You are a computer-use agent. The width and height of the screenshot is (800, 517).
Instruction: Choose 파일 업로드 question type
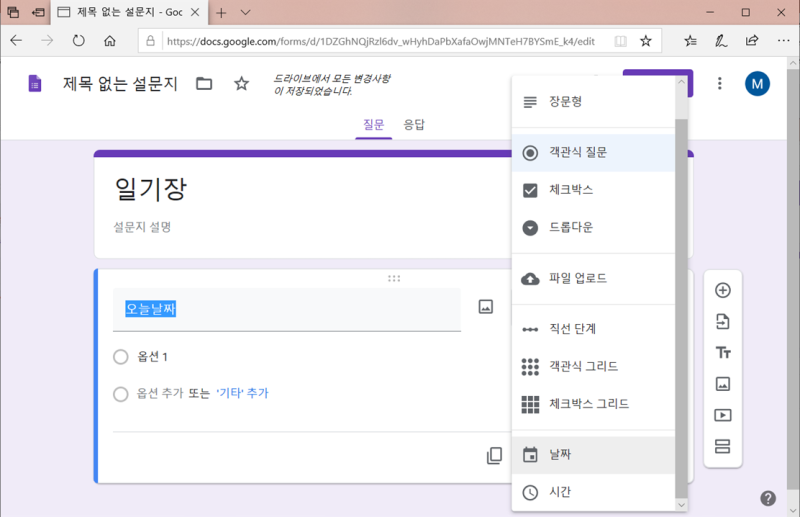(593, 279)
